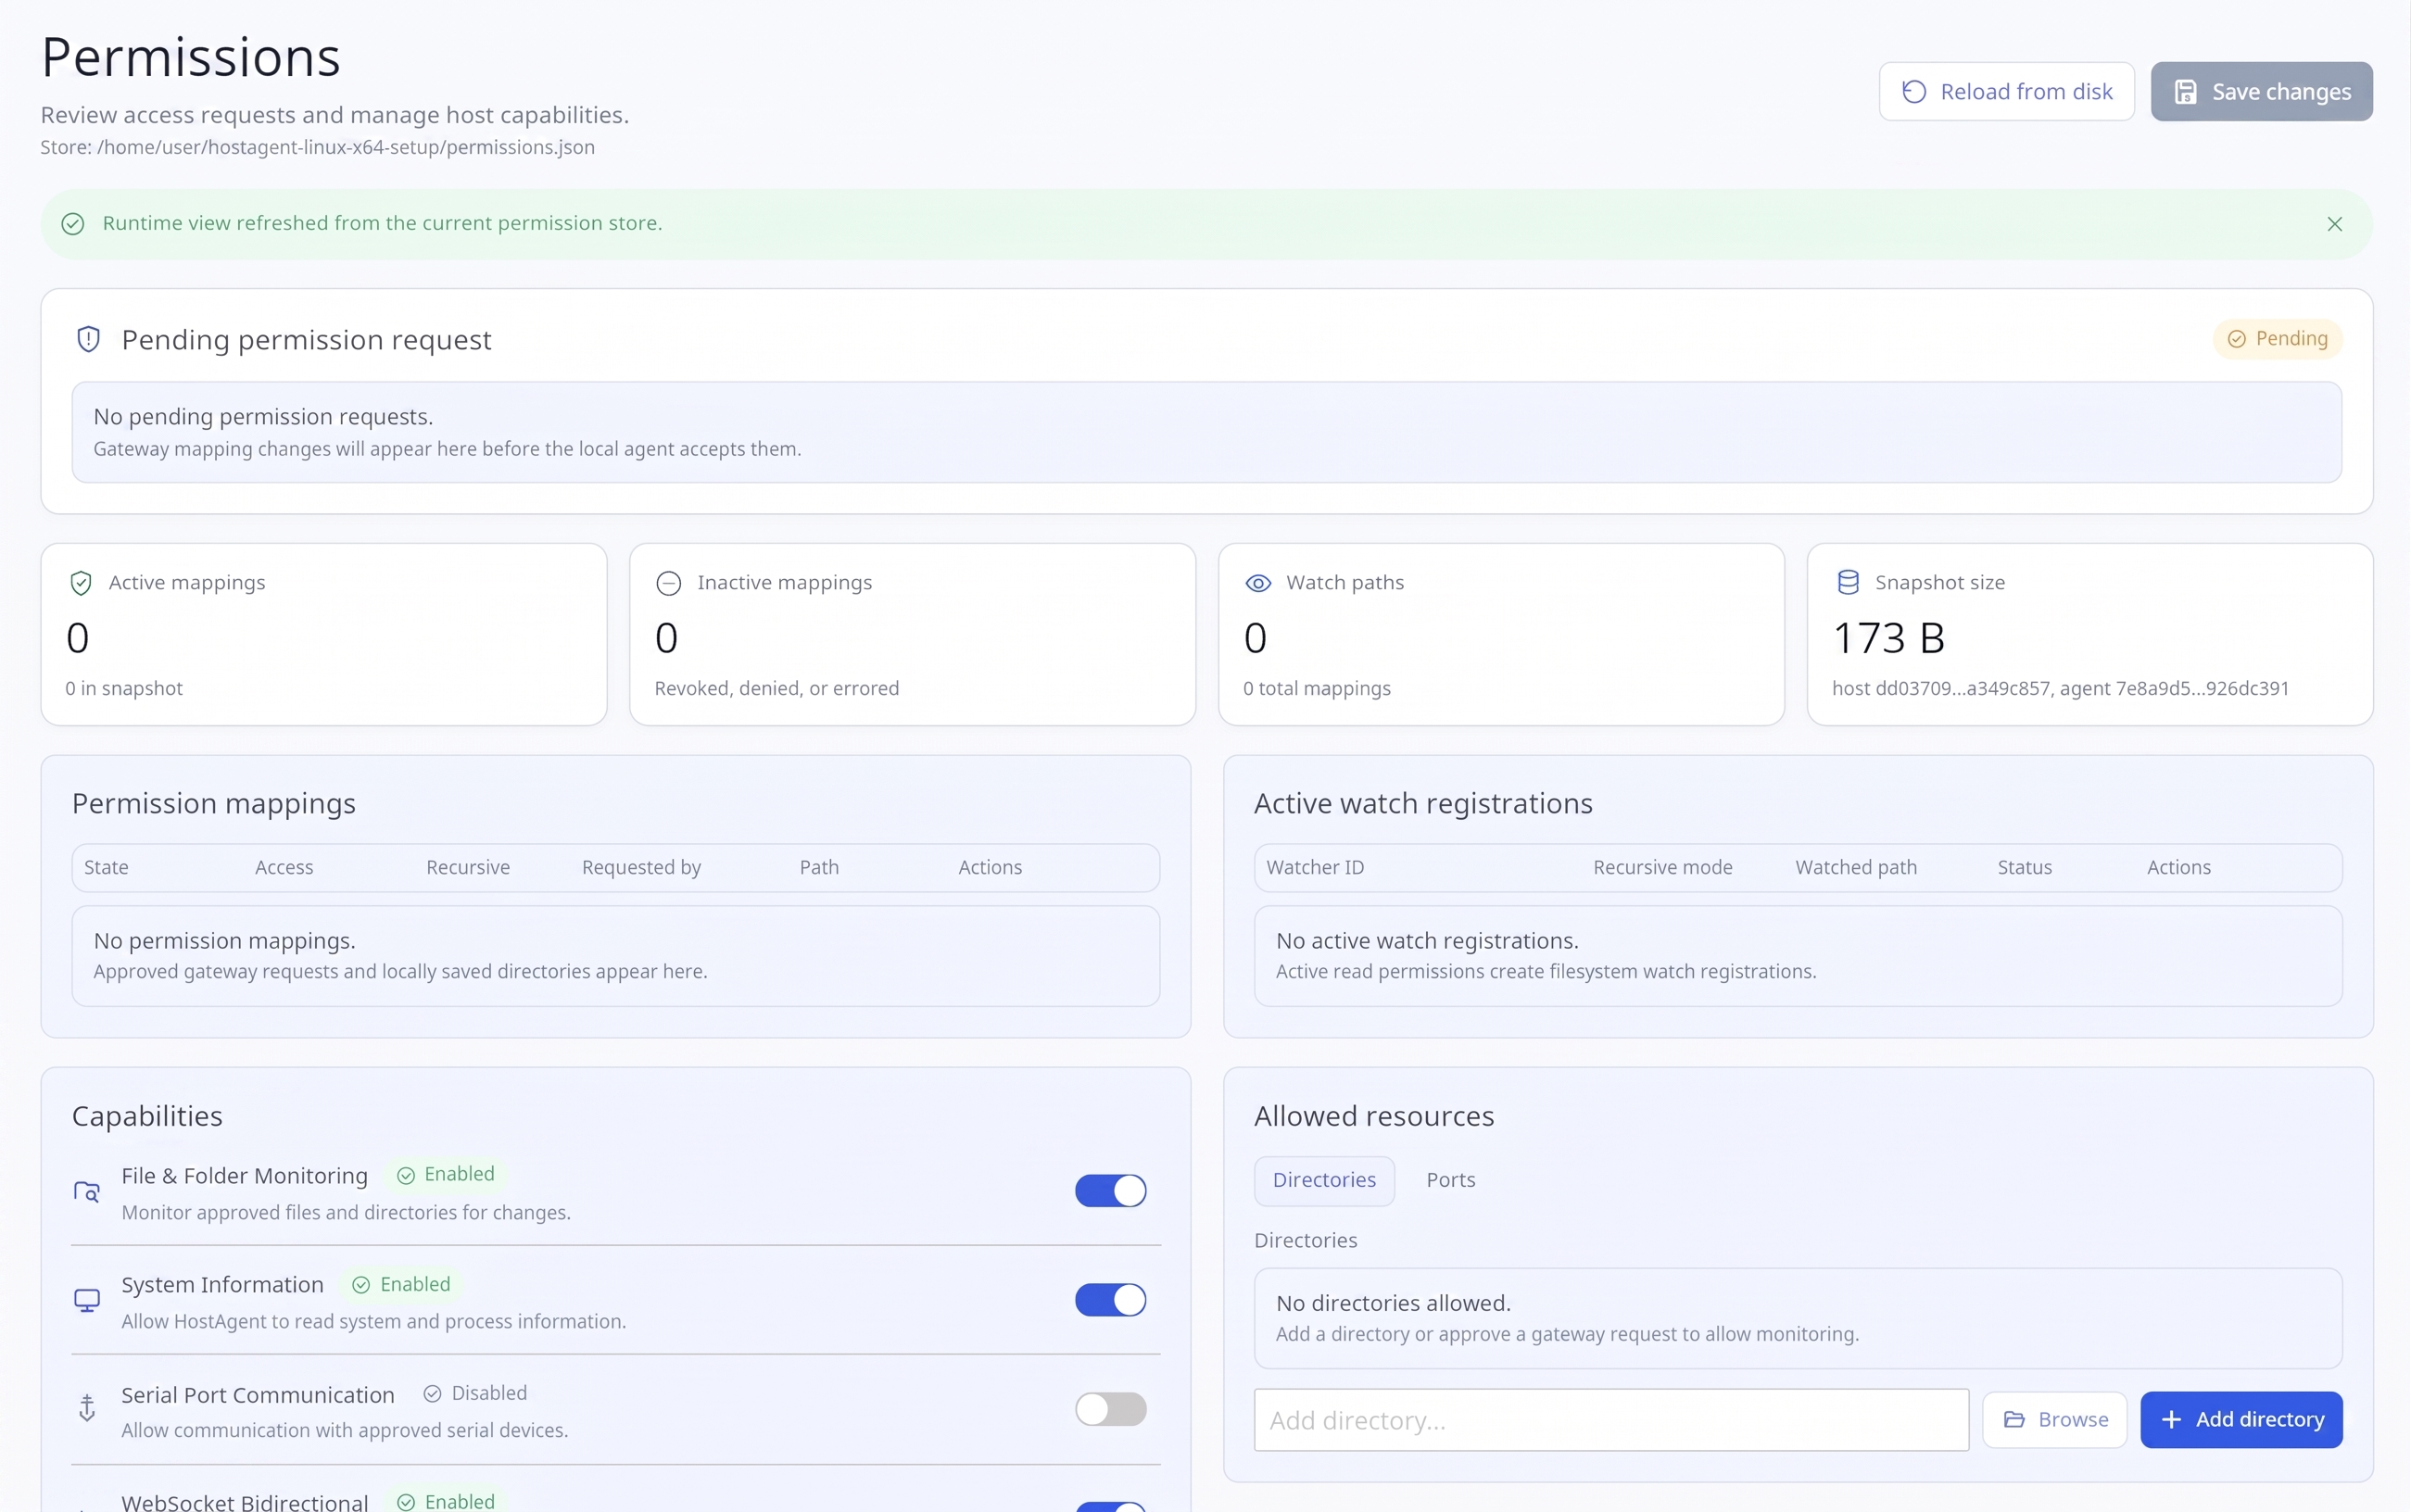This screenshot has width=2411, height=1512.
Task: Enable the Serial Port Communication toggle
Action: 1110,1409
